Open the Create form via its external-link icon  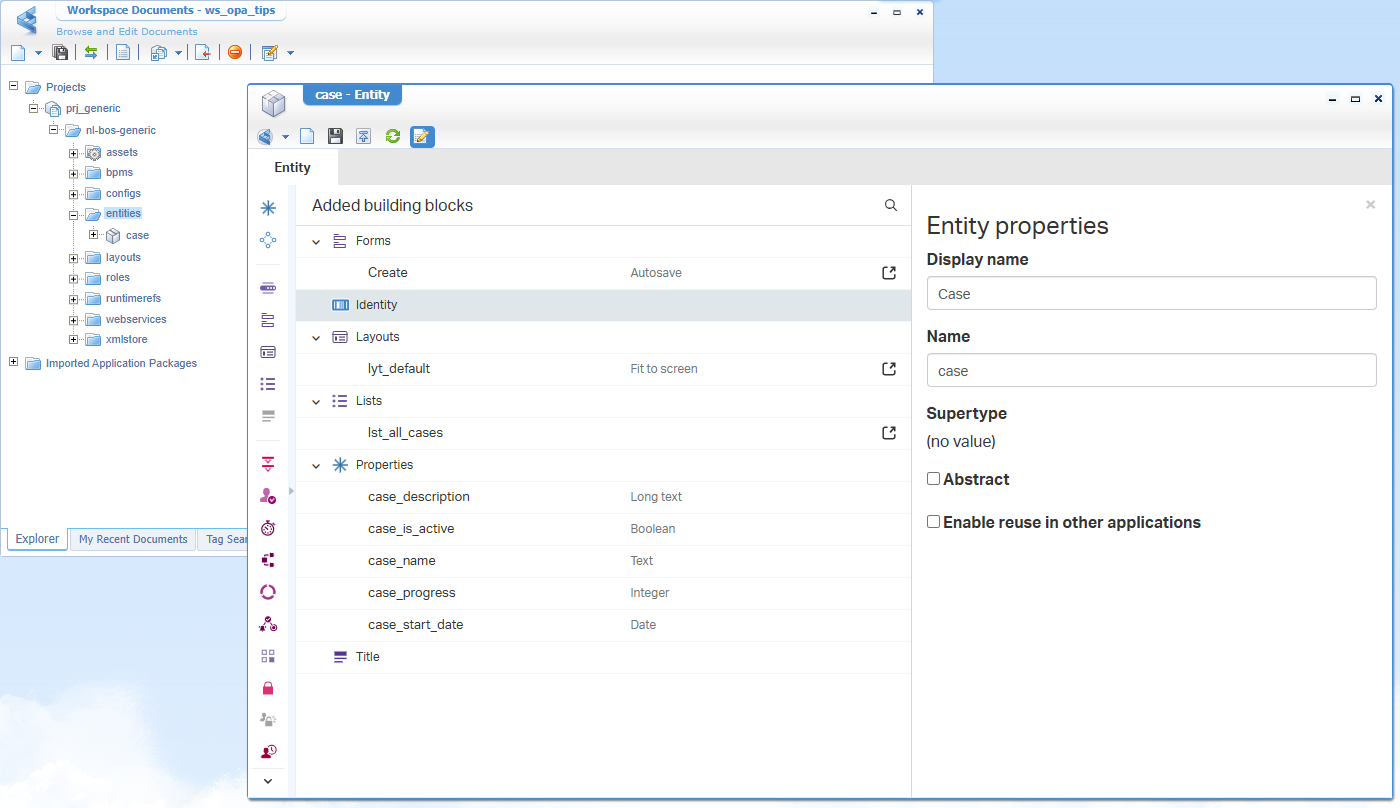pos(888,273)
